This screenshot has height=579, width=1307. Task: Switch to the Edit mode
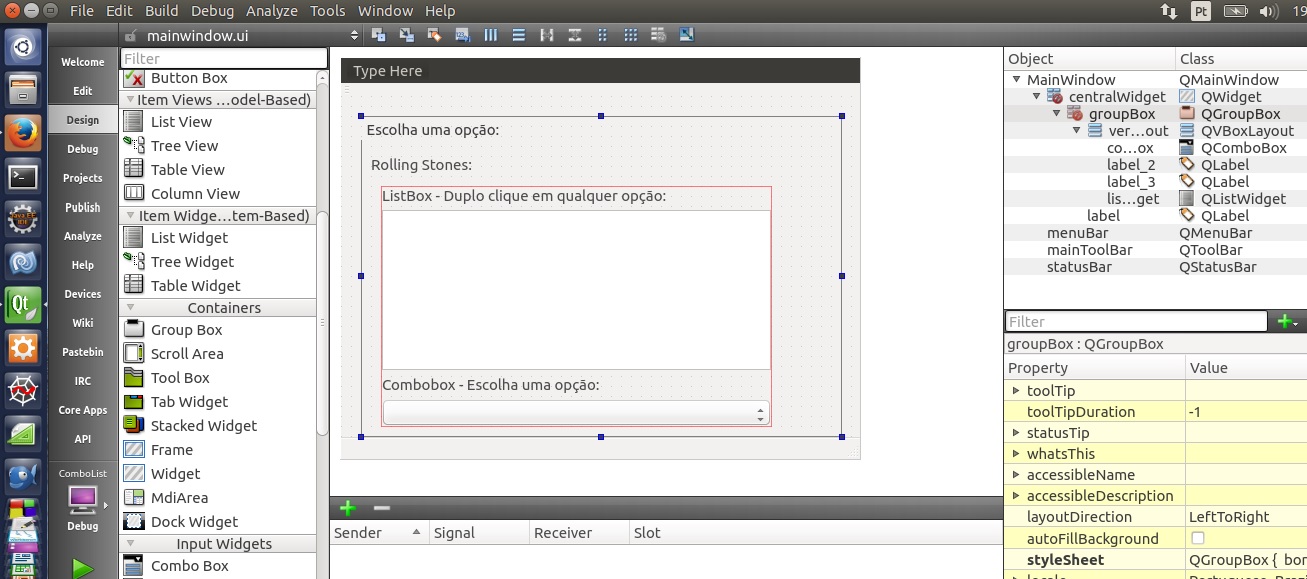pos(82,91)
